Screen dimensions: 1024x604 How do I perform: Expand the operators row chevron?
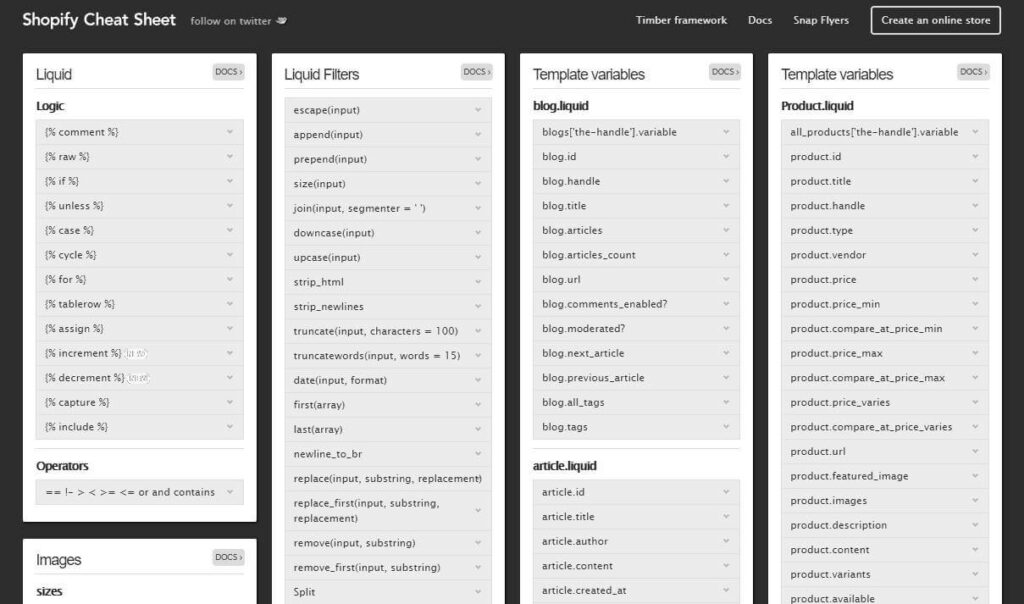click(x=230, y=492)
